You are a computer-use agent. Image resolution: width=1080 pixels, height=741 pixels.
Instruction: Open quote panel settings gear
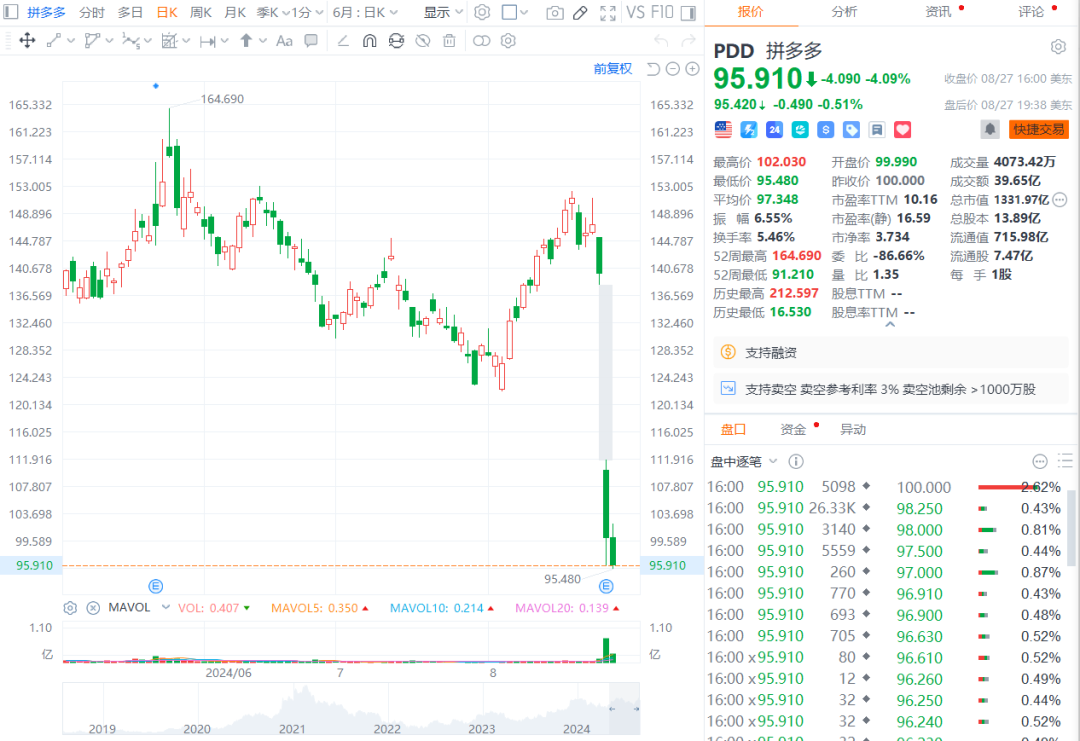[1058, 47]
